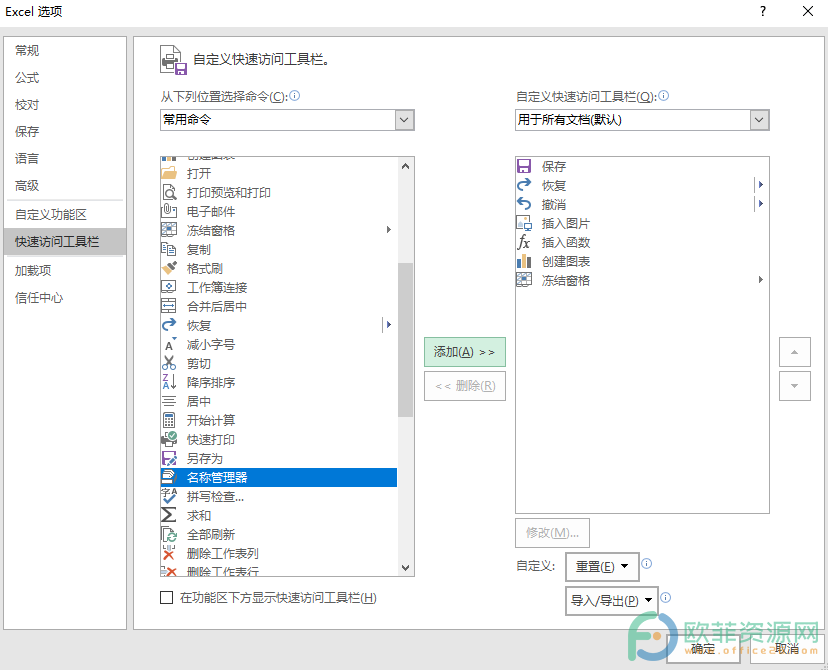Screen dimensions: 828x670
Task: Click the 冻结窗格 icon in left command list
Action: 169,230
